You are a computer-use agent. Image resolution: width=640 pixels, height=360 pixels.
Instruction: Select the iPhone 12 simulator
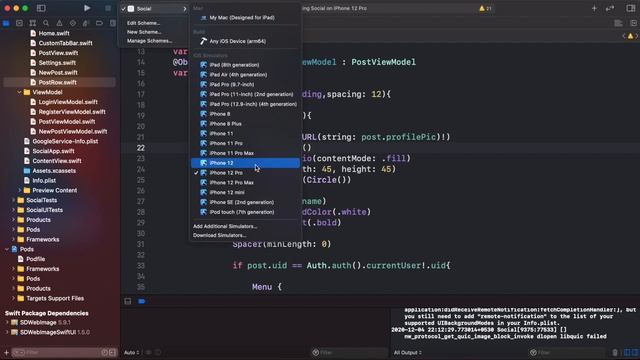pos(245,163)
